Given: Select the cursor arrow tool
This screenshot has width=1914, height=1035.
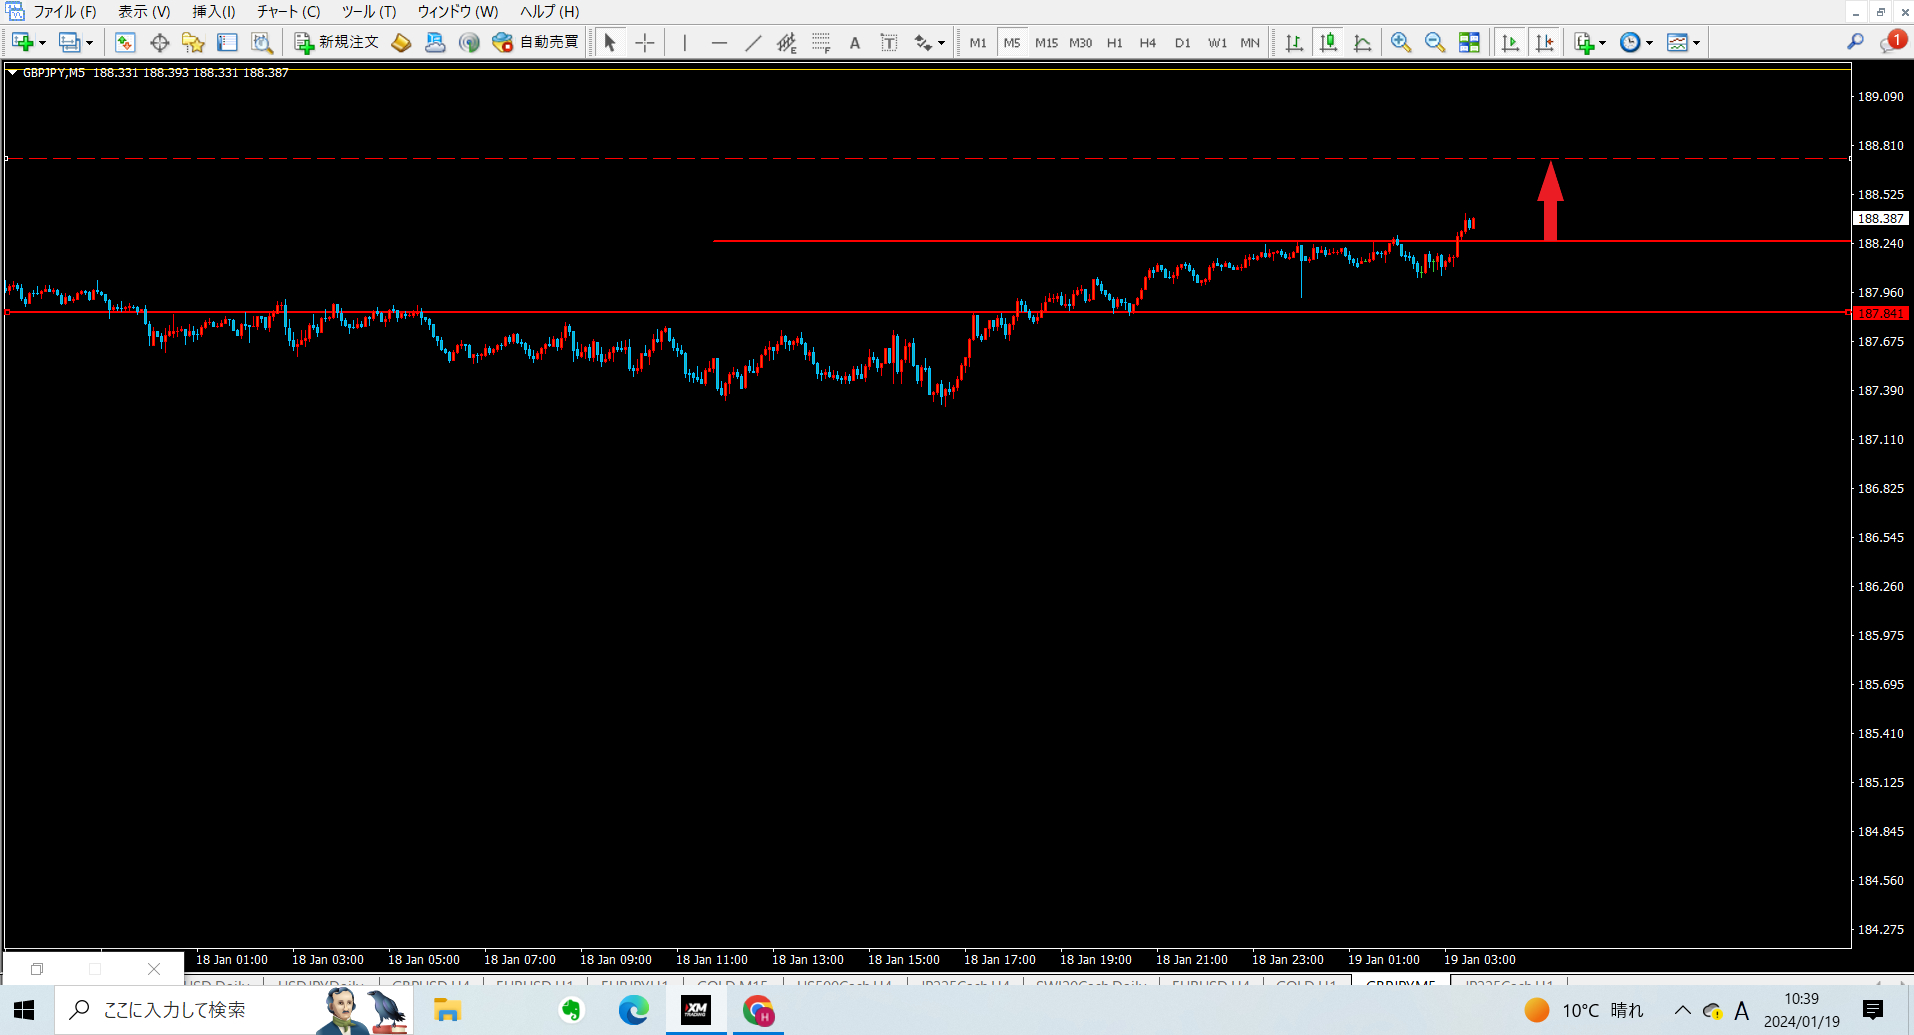Looking at the screenshot, I should click(610, 42).
